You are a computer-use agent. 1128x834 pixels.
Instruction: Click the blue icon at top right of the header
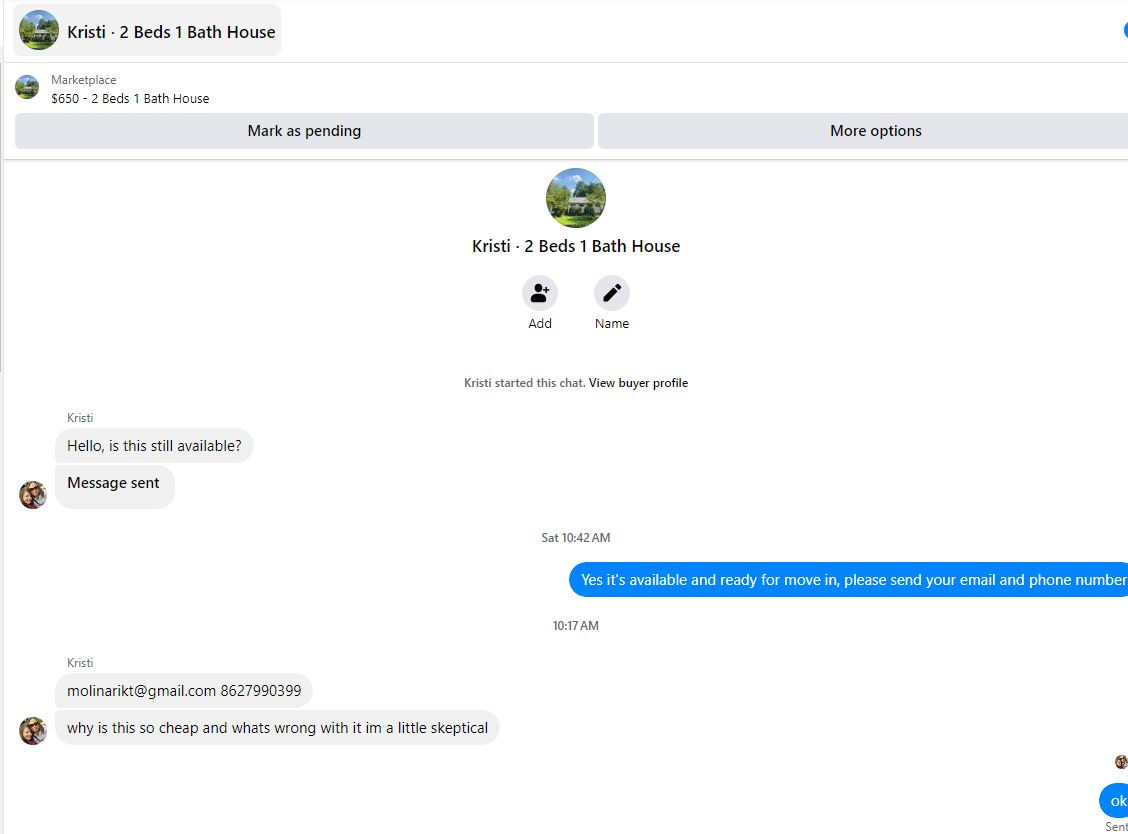point(1125,30)
